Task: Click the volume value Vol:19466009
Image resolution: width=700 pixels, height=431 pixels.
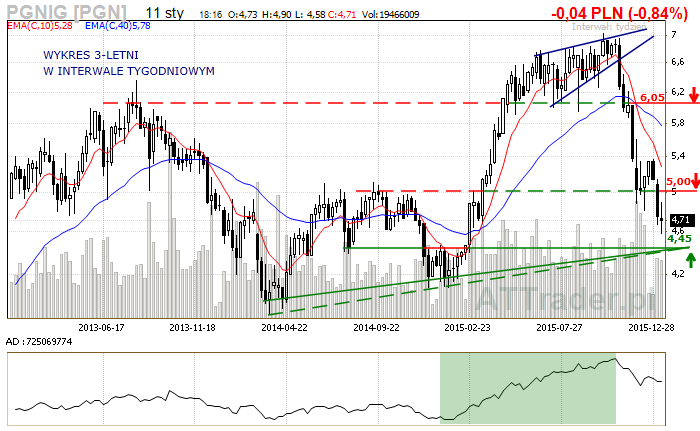Action: 391,15
